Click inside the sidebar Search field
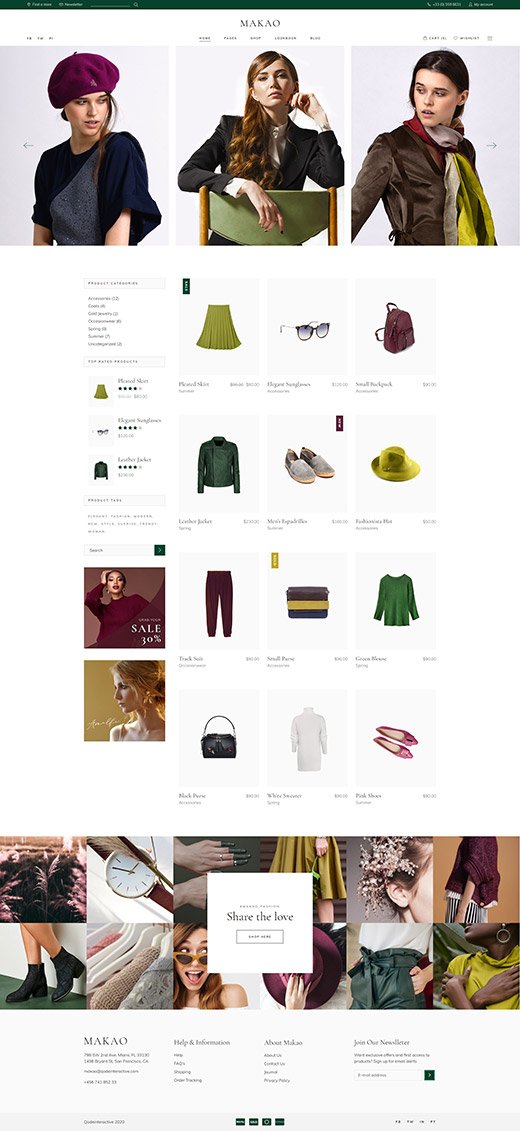The height and width of the screenshot is (1131, 520). pyautogui.click(x=119, y=550)
